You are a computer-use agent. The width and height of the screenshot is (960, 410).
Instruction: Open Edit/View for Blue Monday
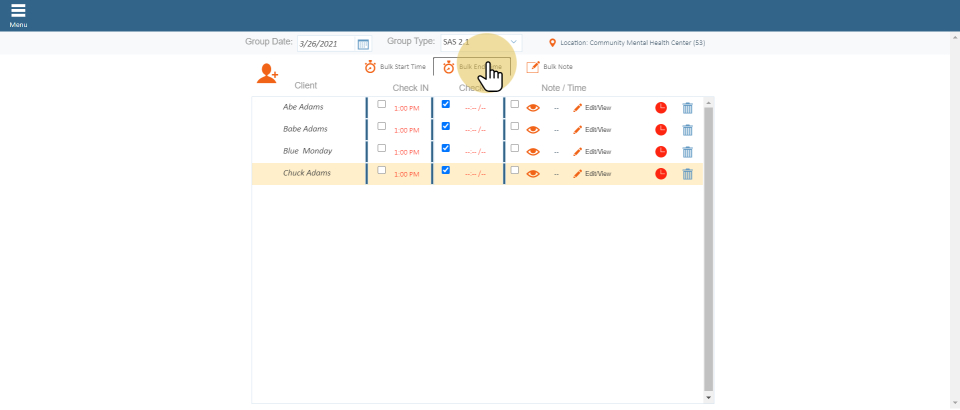(x=592, y=152)
